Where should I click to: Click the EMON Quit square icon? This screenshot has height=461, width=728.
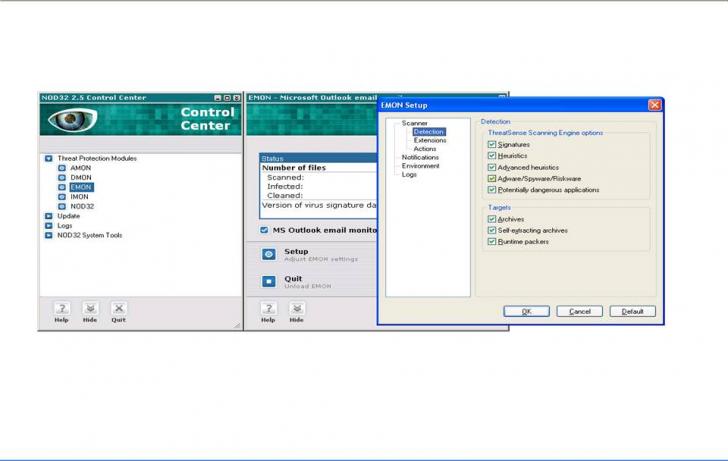[x=269, y=281]
